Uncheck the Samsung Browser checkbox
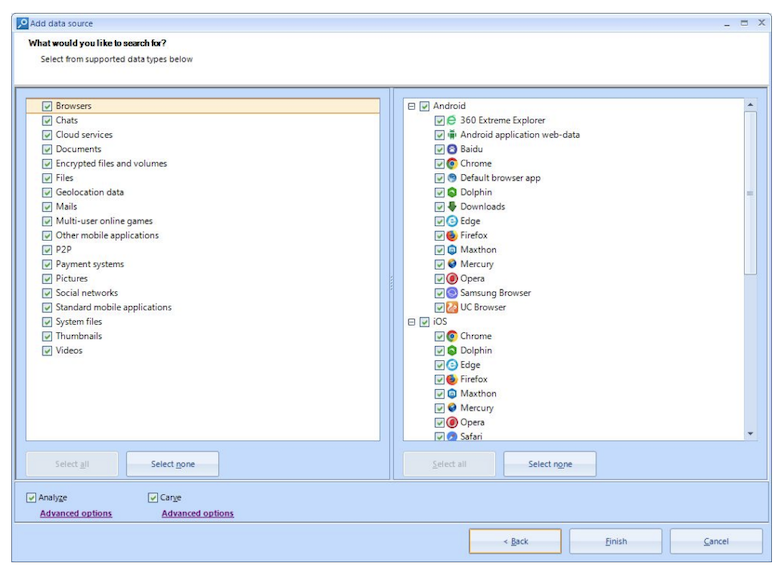Viewport: 780px width, 576px height. (x=439, y=293)
